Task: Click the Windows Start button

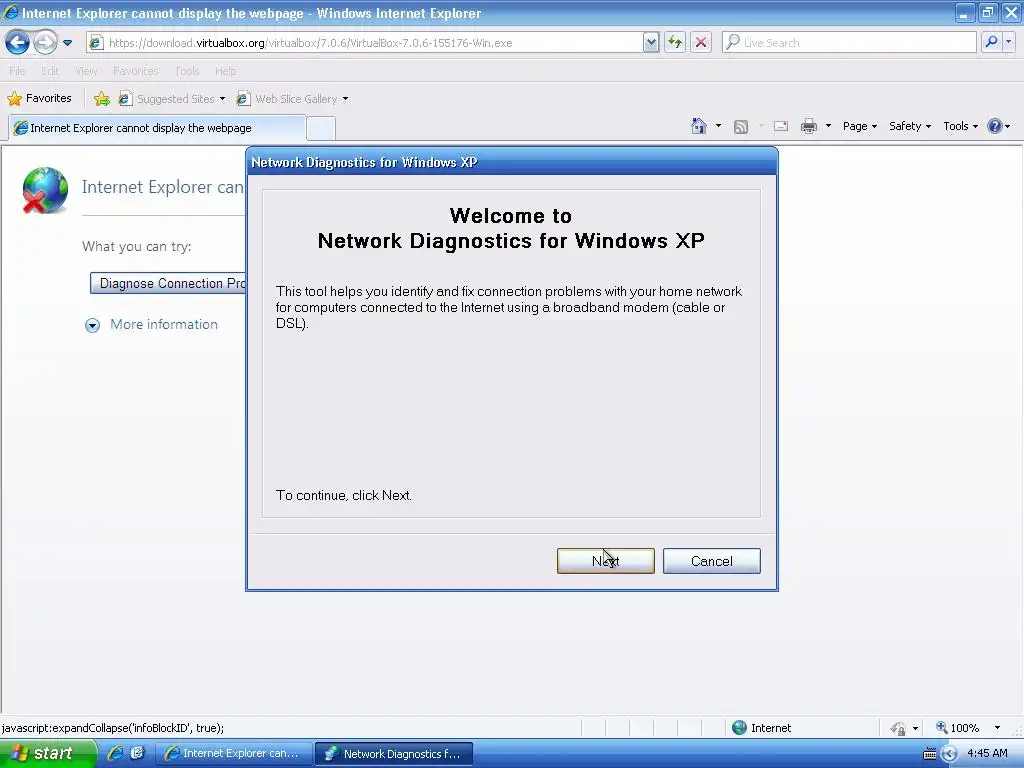Action: coord(46,754)
